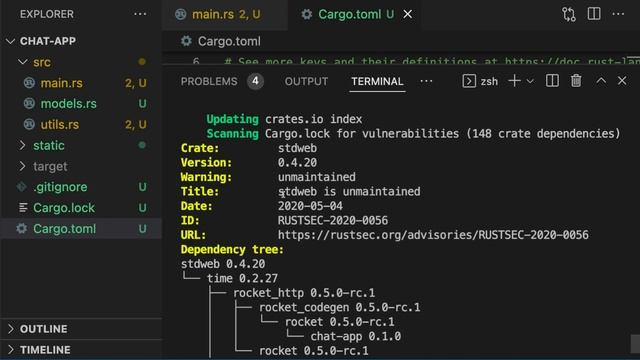Split the terminal pane
Screen dimensions: 640x360
pos(552,81)
